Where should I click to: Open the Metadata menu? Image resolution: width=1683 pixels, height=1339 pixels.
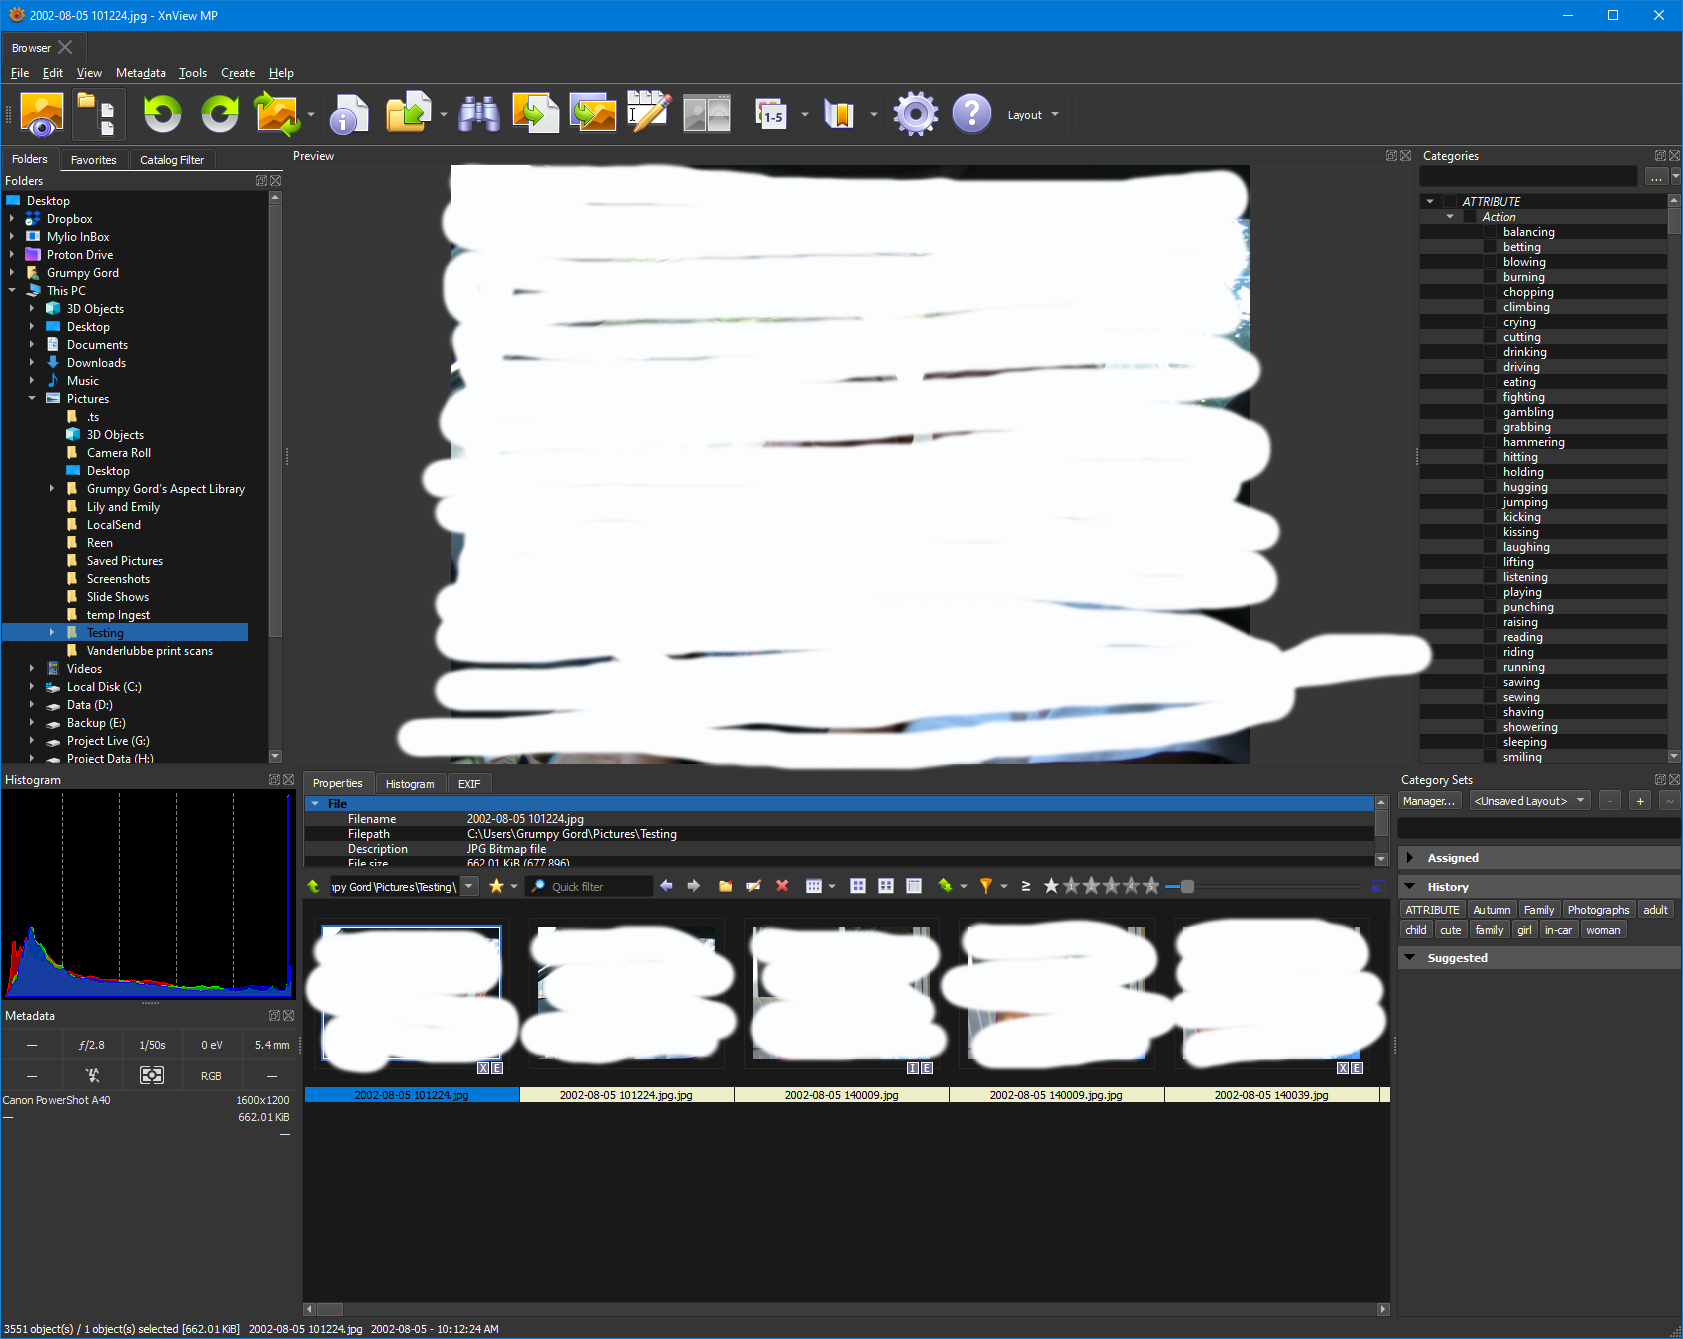coord(140,73)
